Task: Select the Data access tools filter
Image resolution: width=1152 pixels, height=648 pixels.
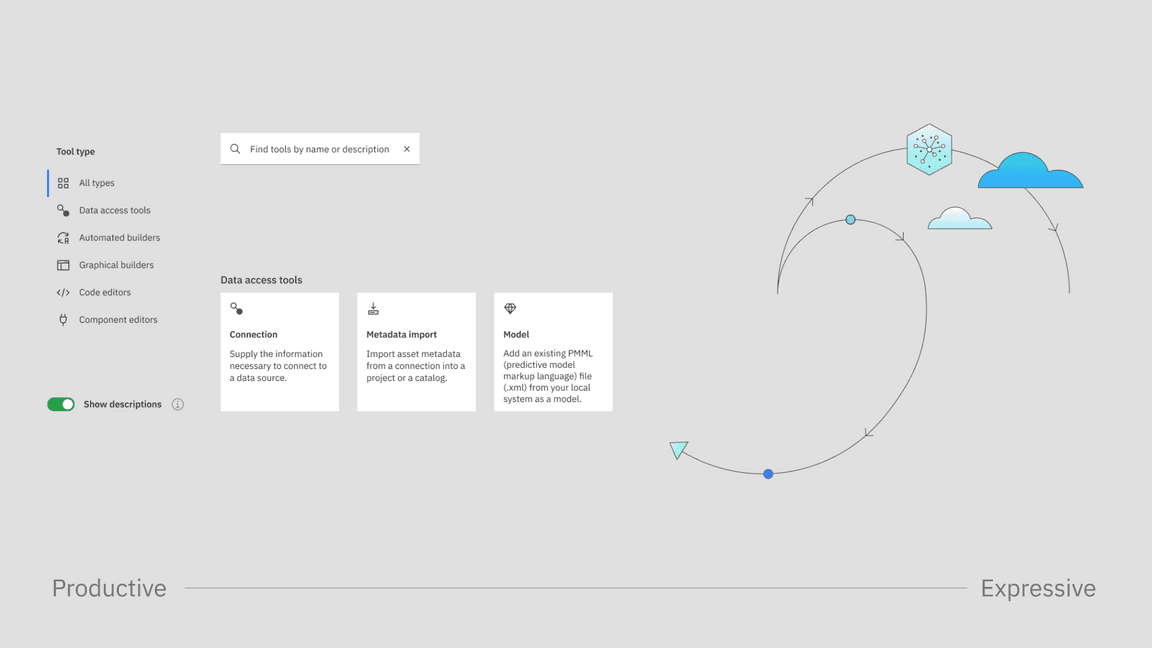Action: click(114, 211)
